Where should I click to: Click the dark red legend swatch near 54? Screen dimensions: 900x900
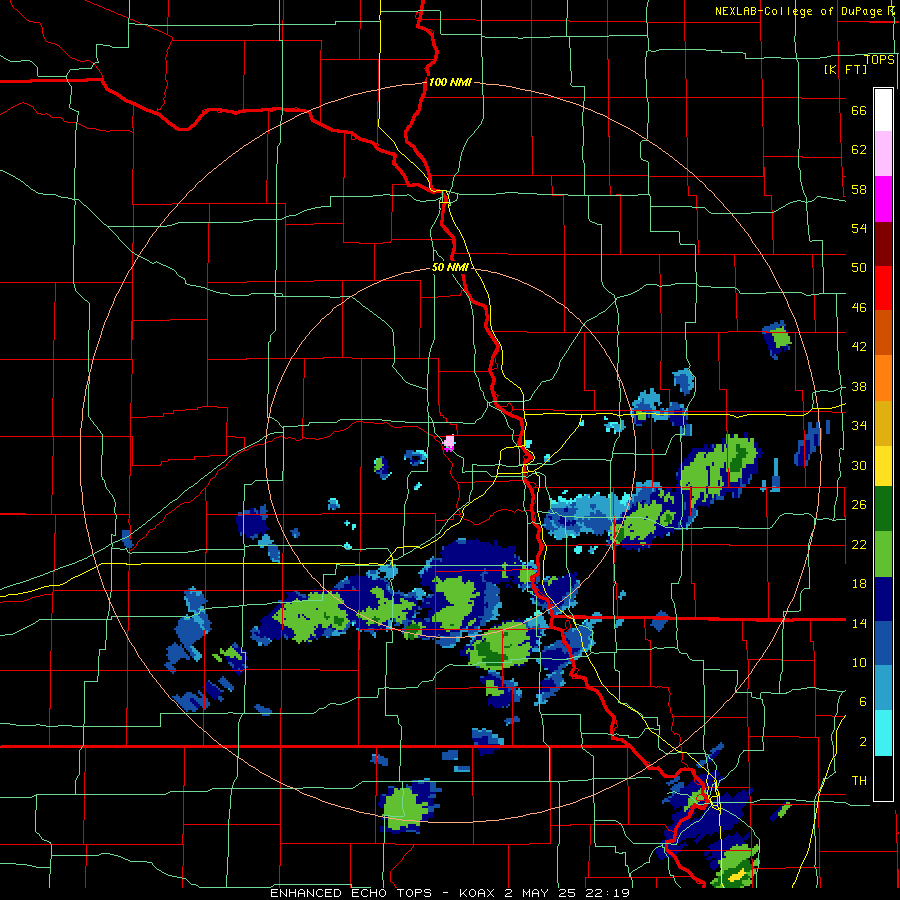(x=883, y=243)
